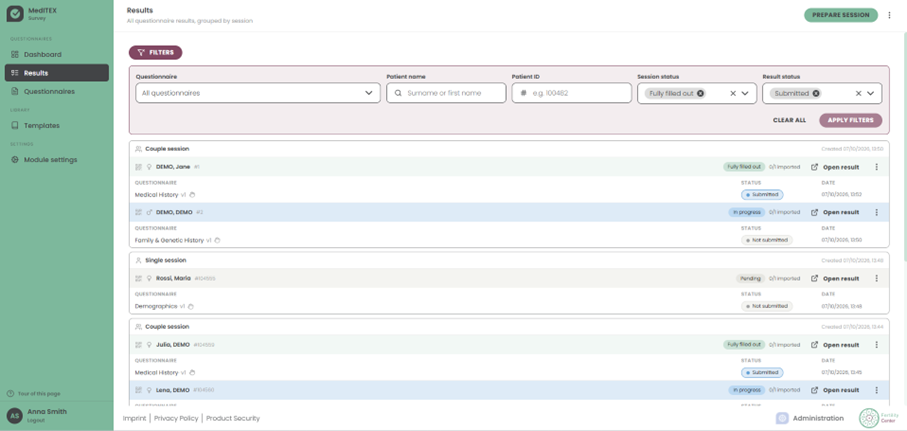Click Clear All filters
Viewport: 907px width, 431px height.
tap(789, 120)
